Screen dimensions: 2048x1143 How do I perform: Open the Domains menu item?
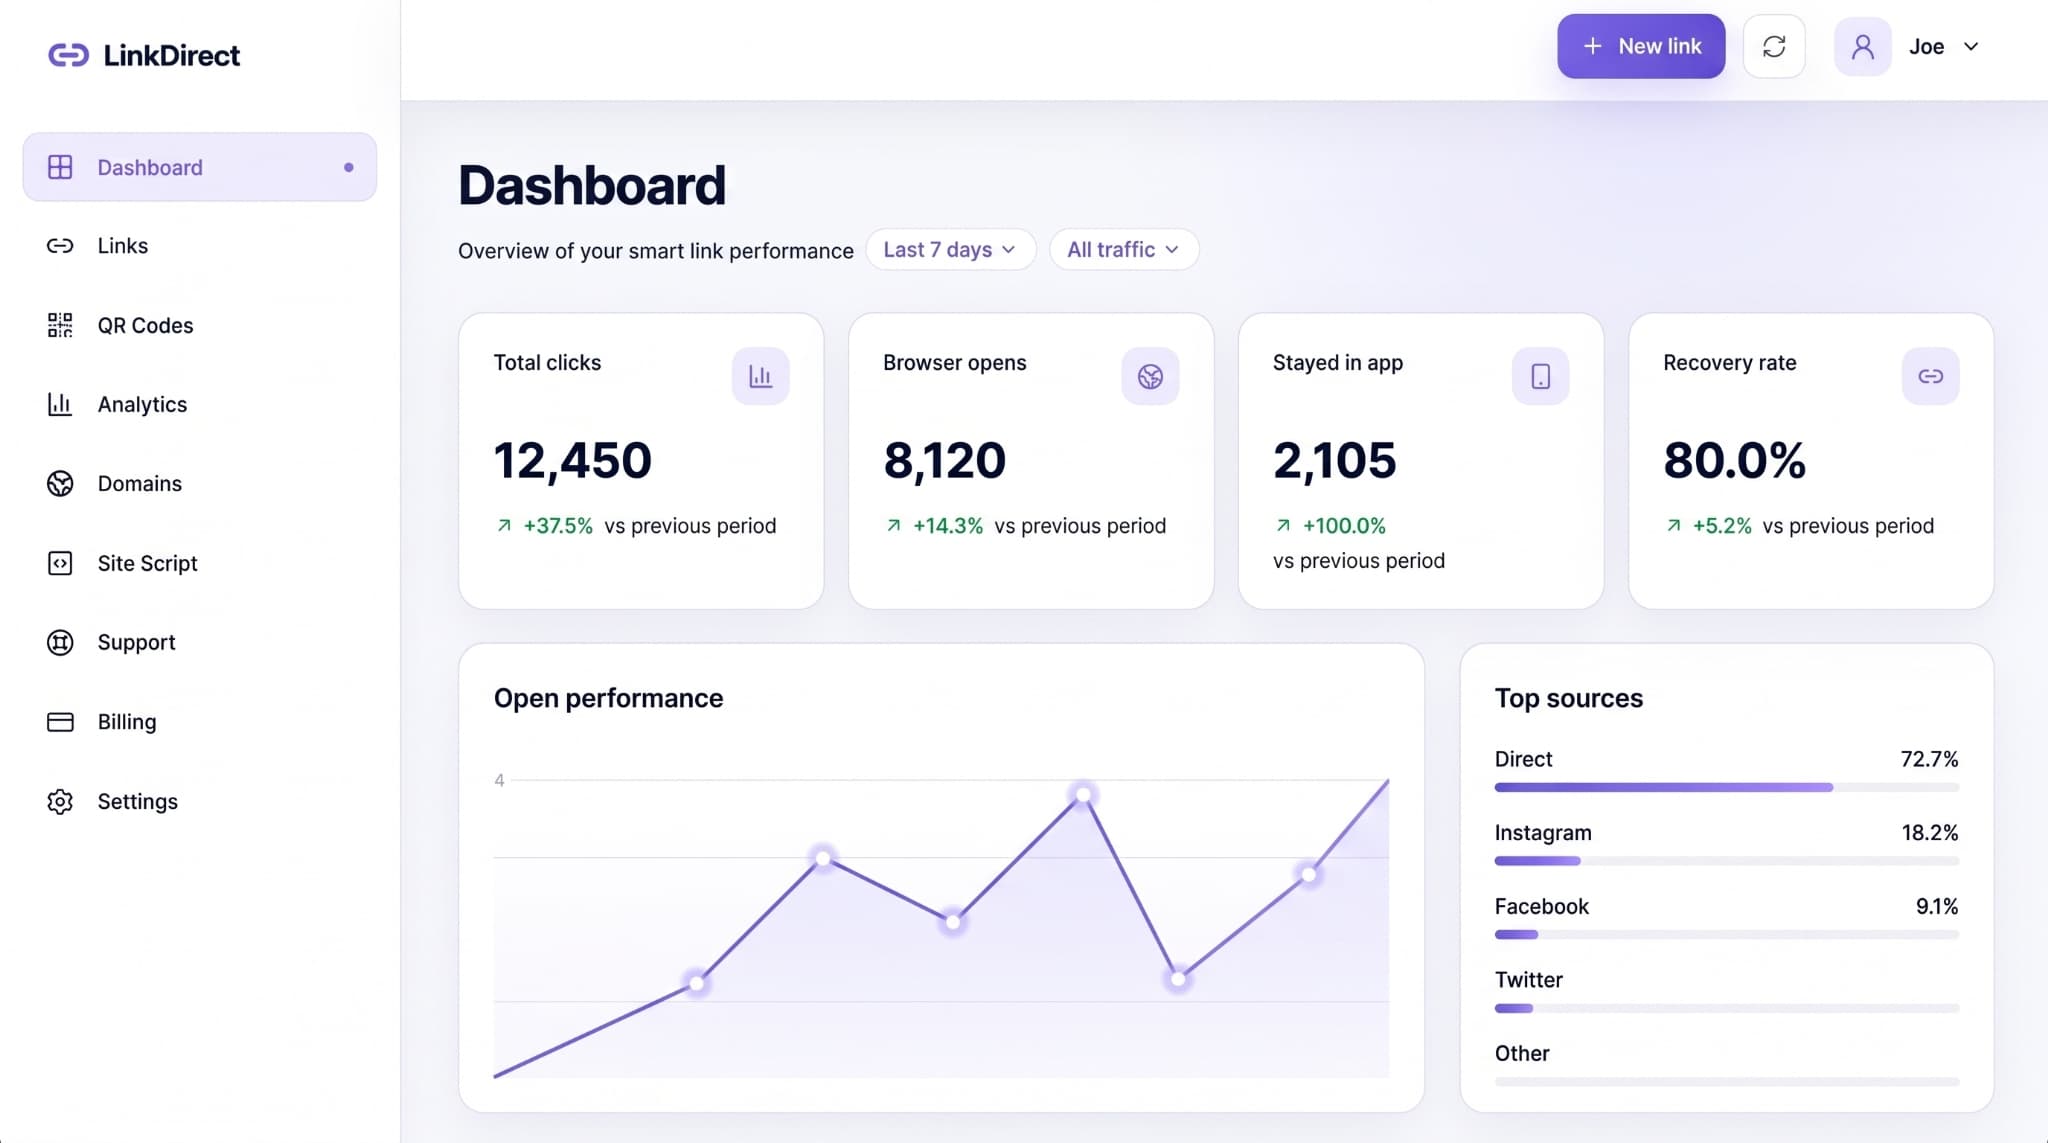pos(200,484)
